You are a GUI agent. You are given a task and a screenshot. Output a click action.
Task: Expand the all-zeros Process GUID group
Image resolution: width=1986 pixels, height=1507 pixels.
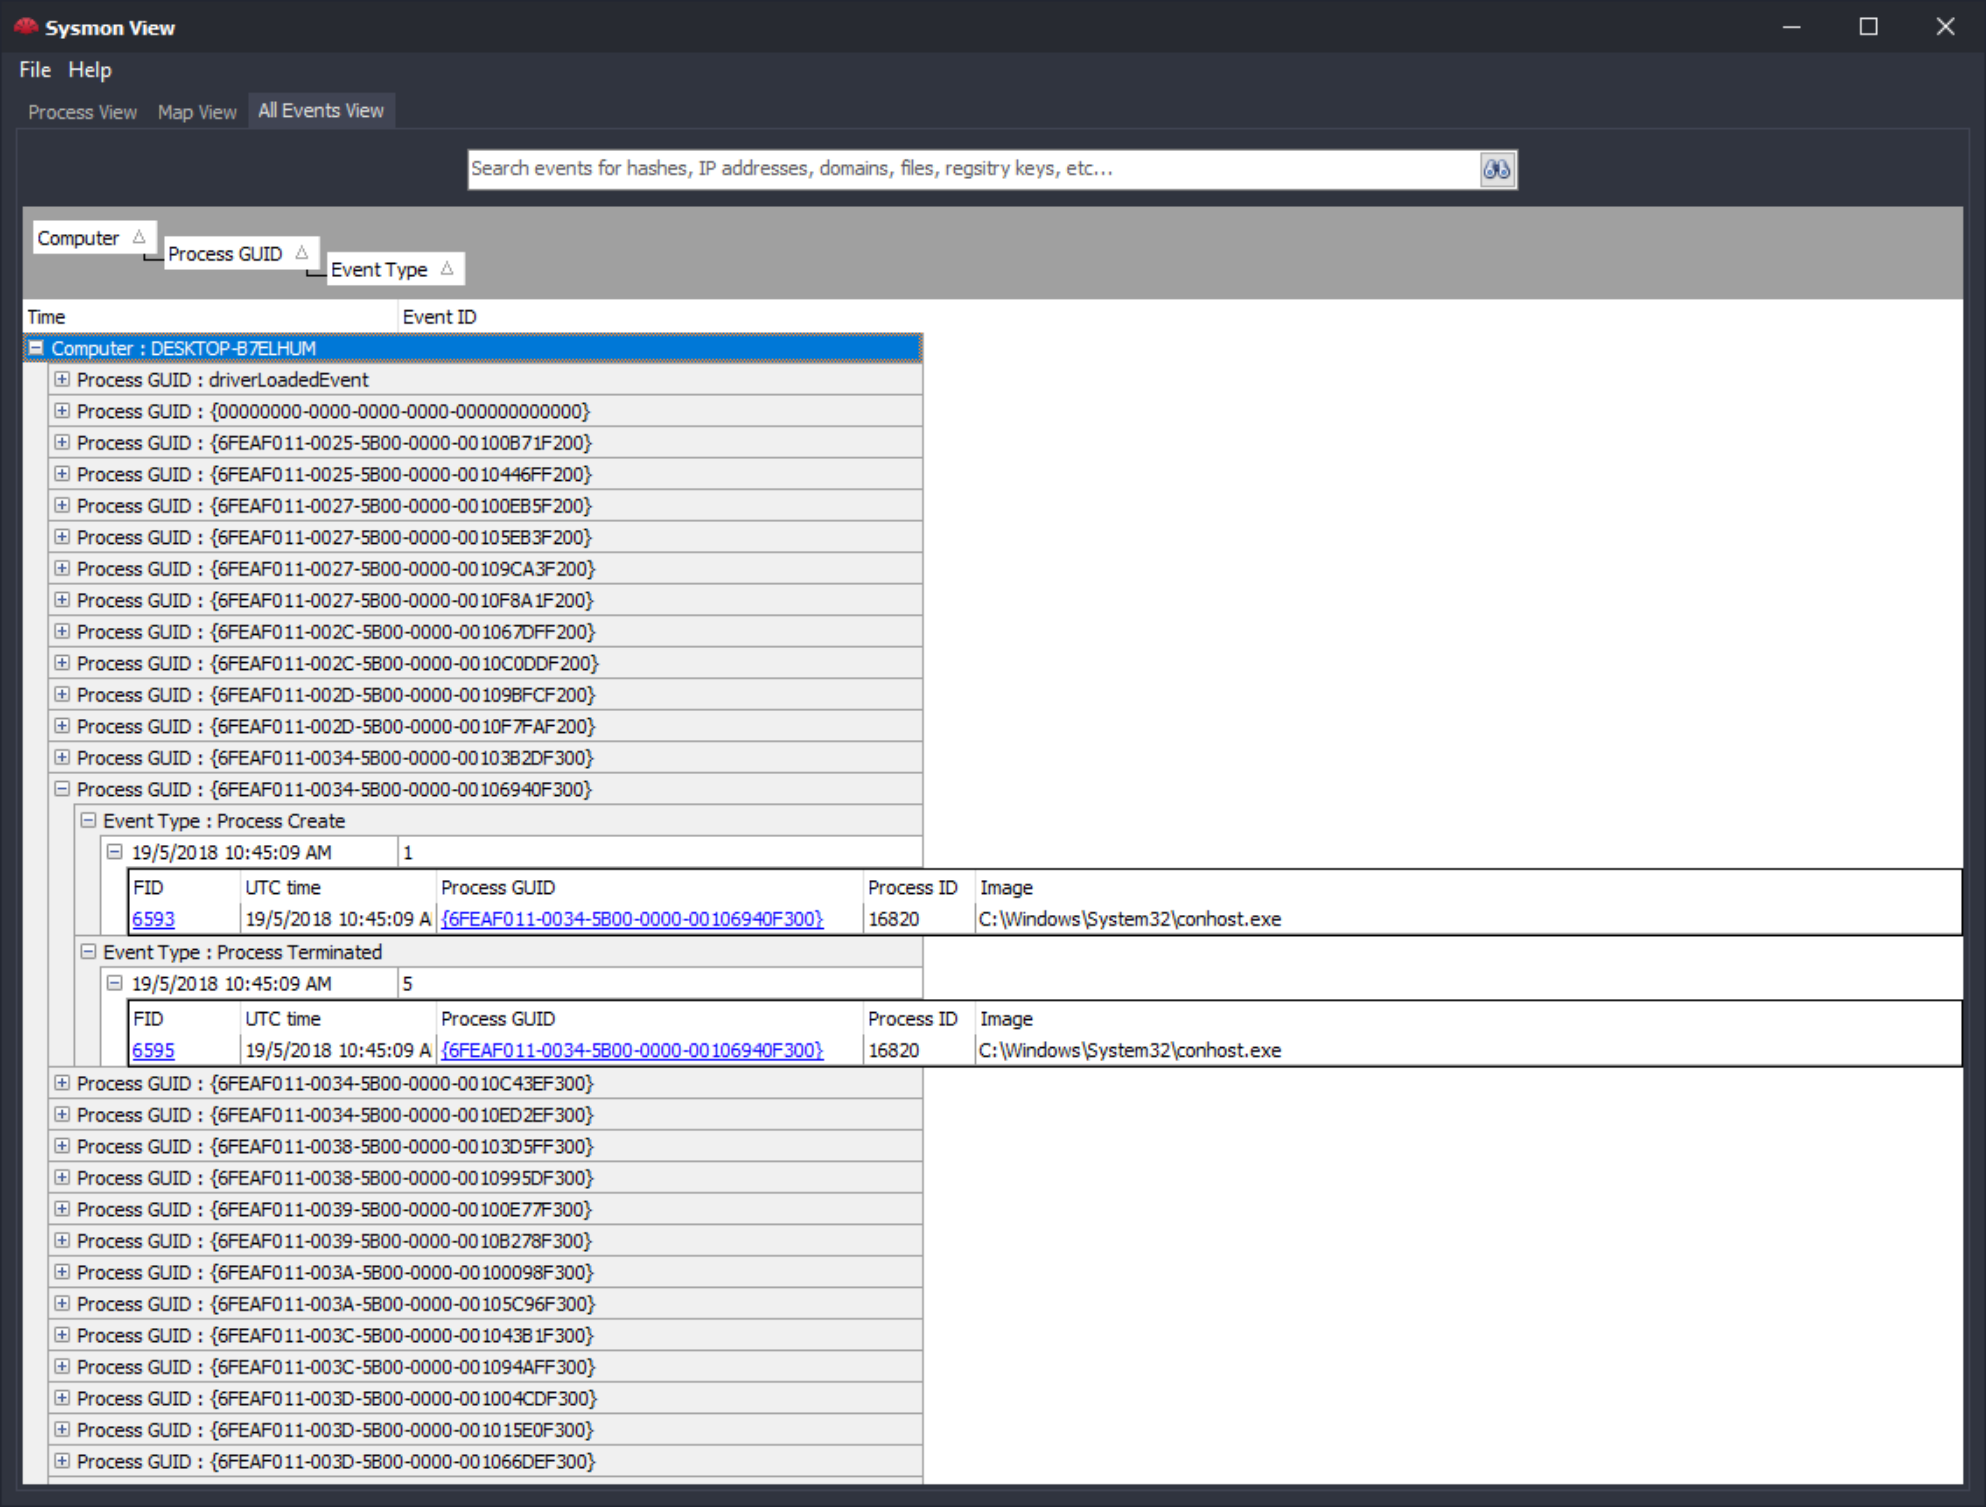[62, 411]
